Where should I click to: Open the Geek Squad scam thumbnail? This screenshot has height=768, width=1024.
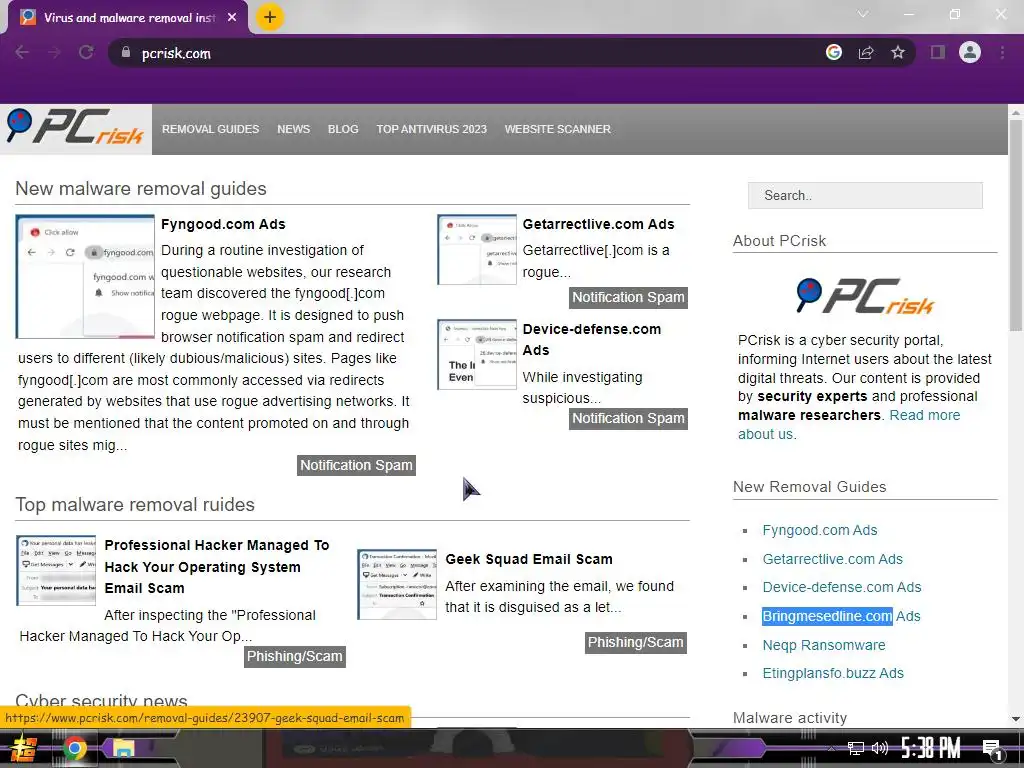(x=397, y=584)
